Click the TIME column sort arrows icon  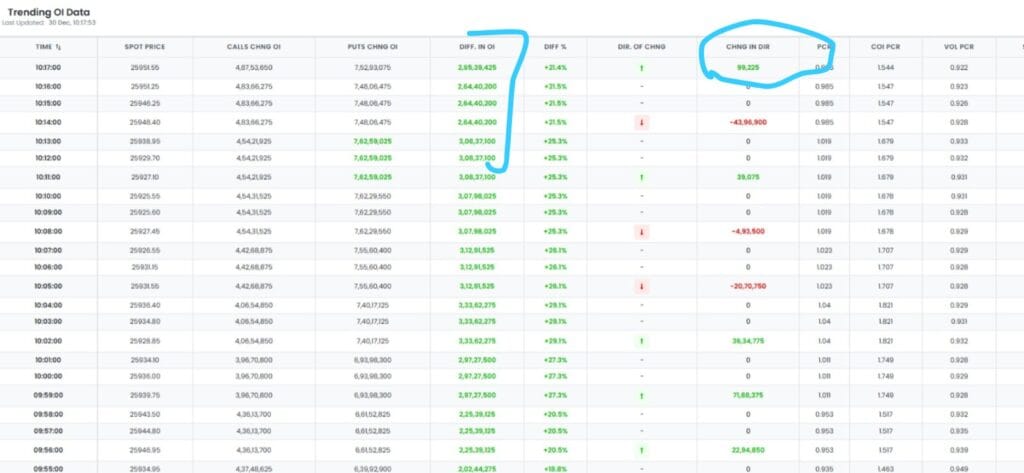click(x=58, y=47)
